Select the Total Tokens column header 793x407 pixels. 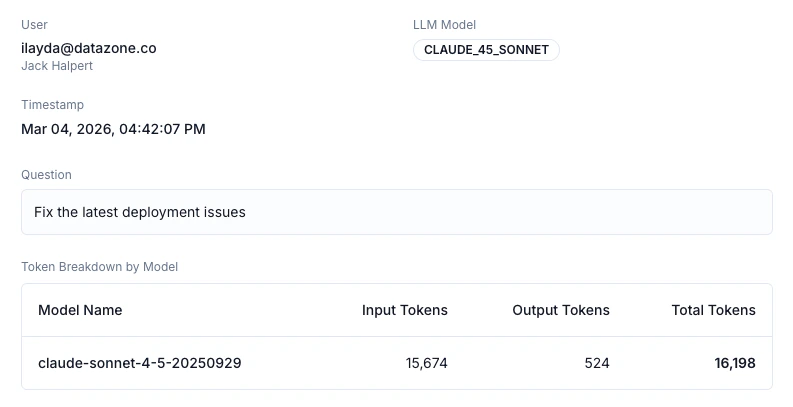point(713,310)
